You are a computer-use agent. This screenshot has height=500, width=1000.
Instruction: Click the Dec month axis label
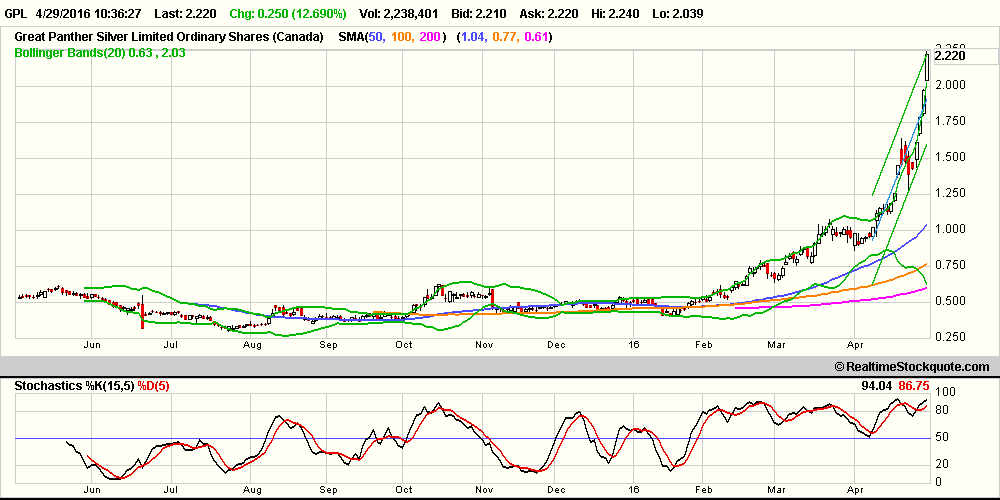point(555,345)
